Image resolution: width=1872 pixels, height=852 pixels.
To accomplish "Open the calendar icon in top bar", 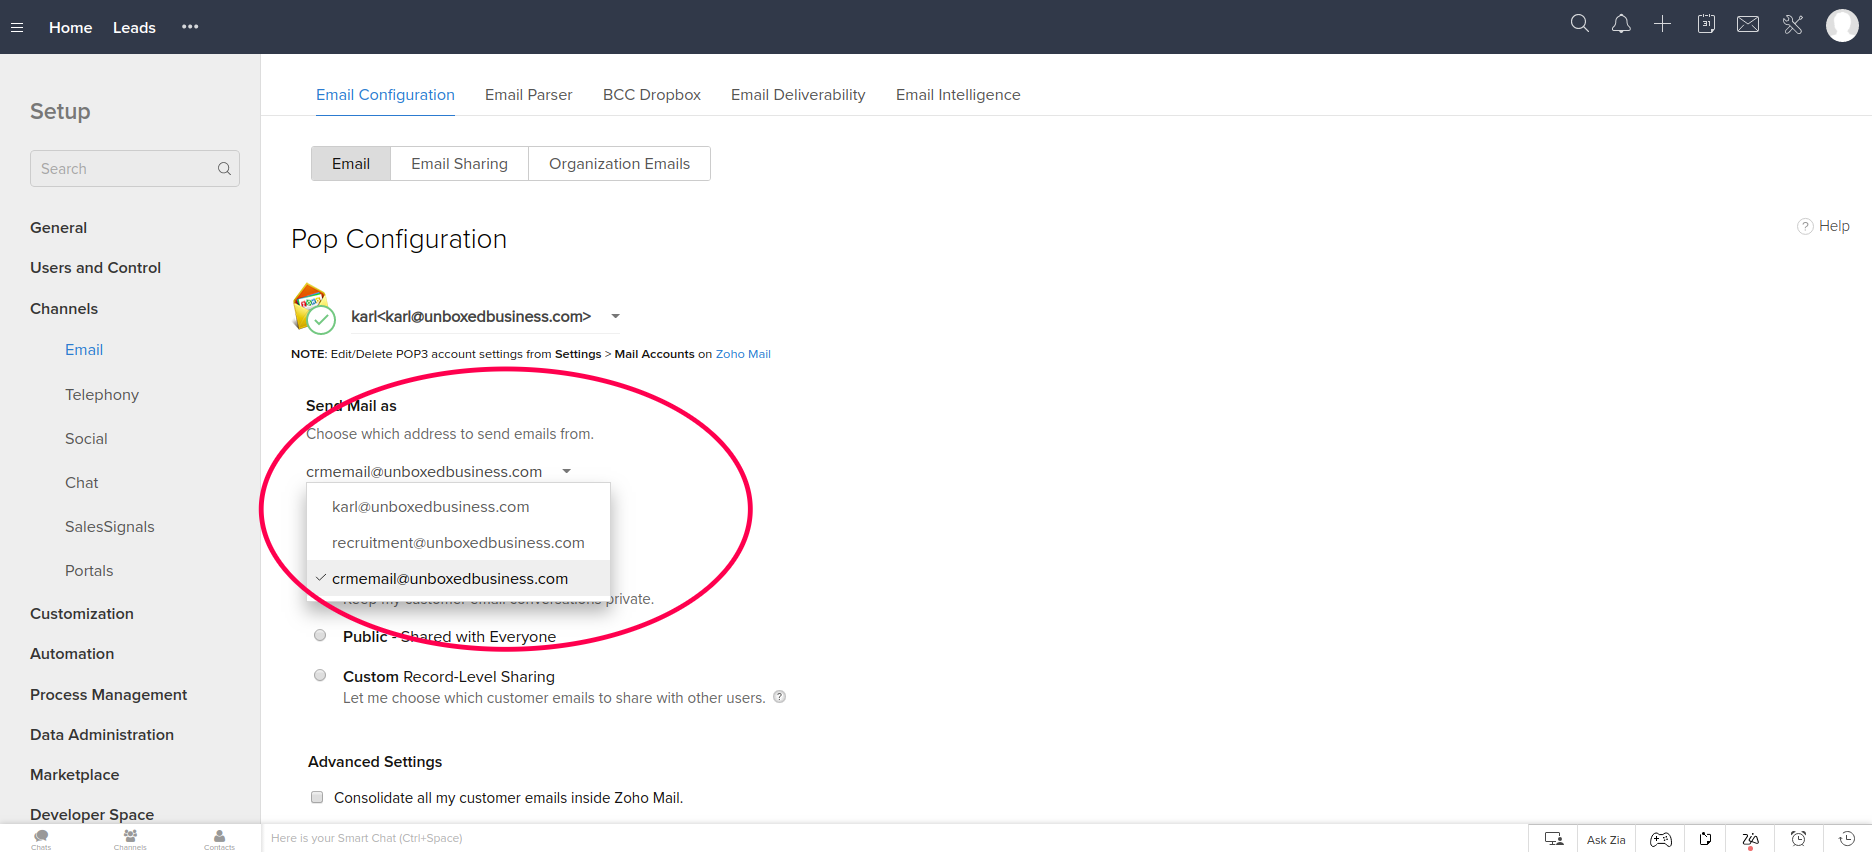I will 1706,24.
